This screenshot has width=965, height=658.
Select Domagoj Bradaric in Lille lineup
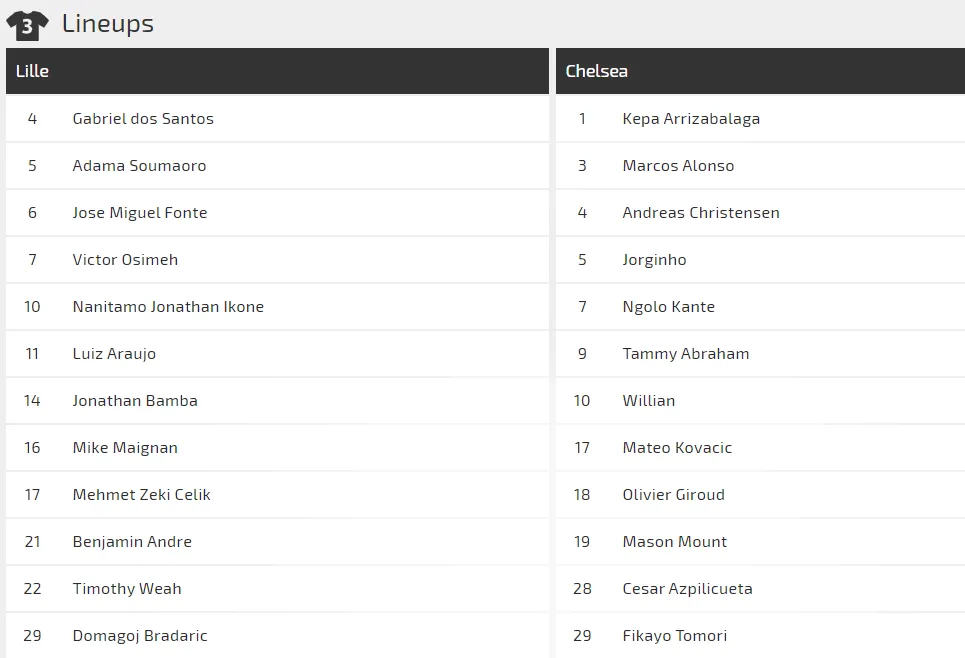coord(140,636)
